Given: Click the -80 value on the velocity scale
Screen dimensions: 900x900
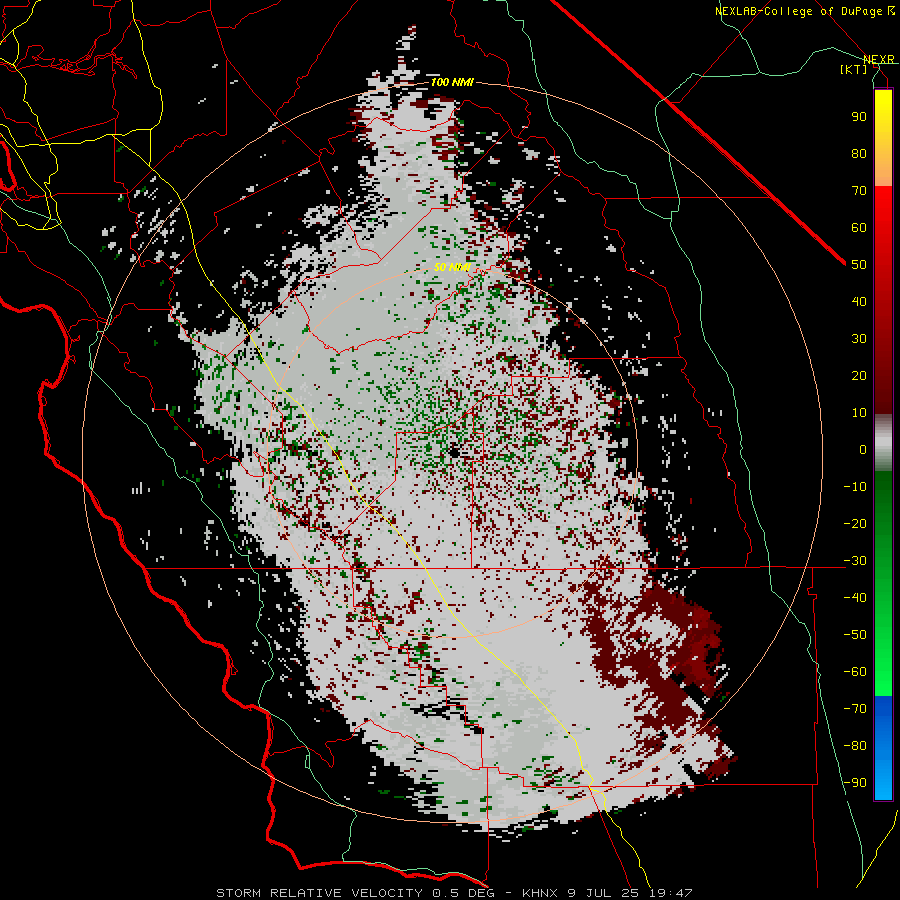Looking at the screenshot, I should 855,746.
